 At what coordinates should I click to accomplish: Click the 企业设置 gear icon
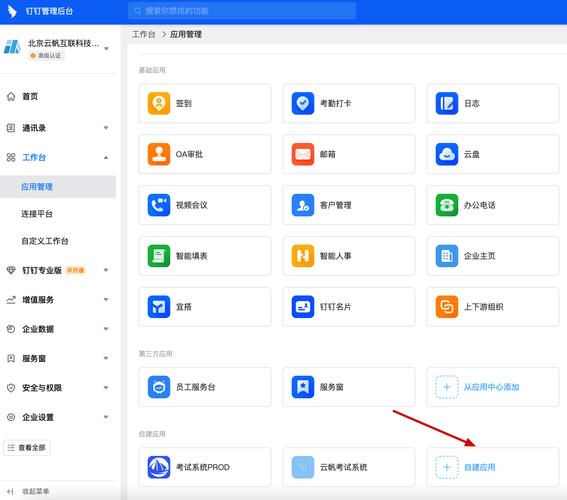point(11,417)
